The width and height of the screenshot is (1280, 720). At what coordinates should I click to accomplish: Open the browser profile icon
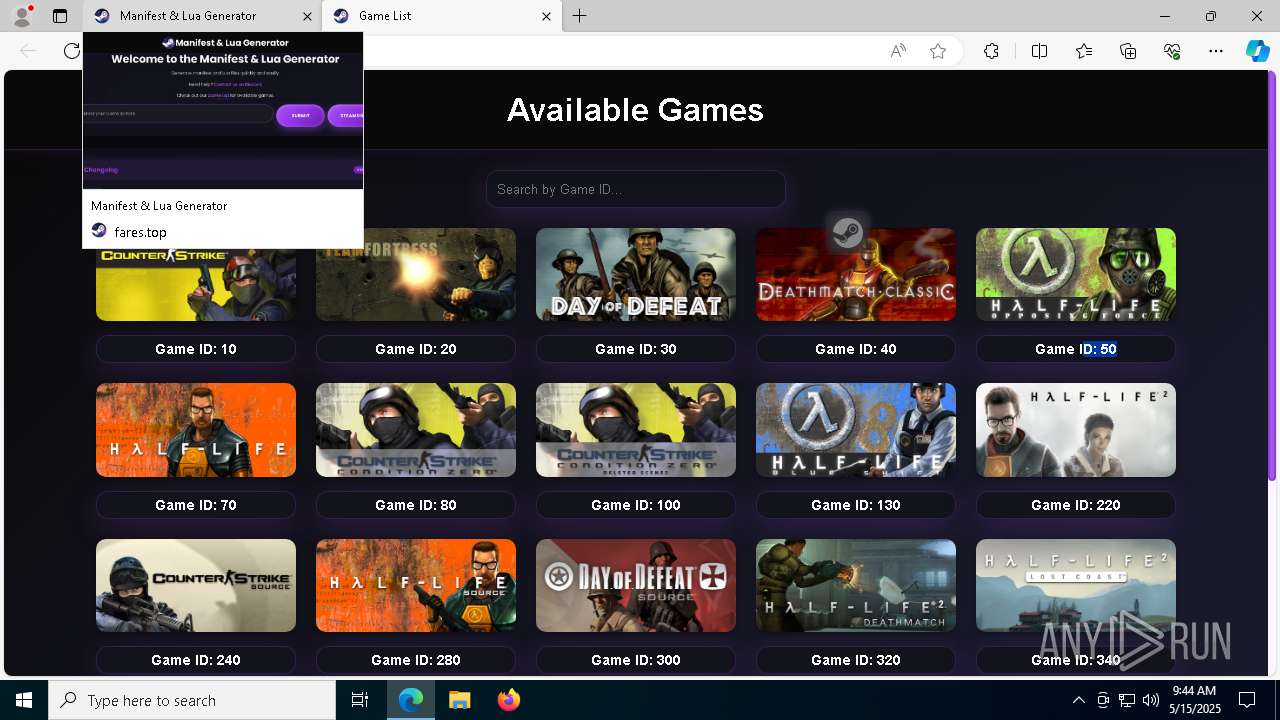tap(21, 16)
